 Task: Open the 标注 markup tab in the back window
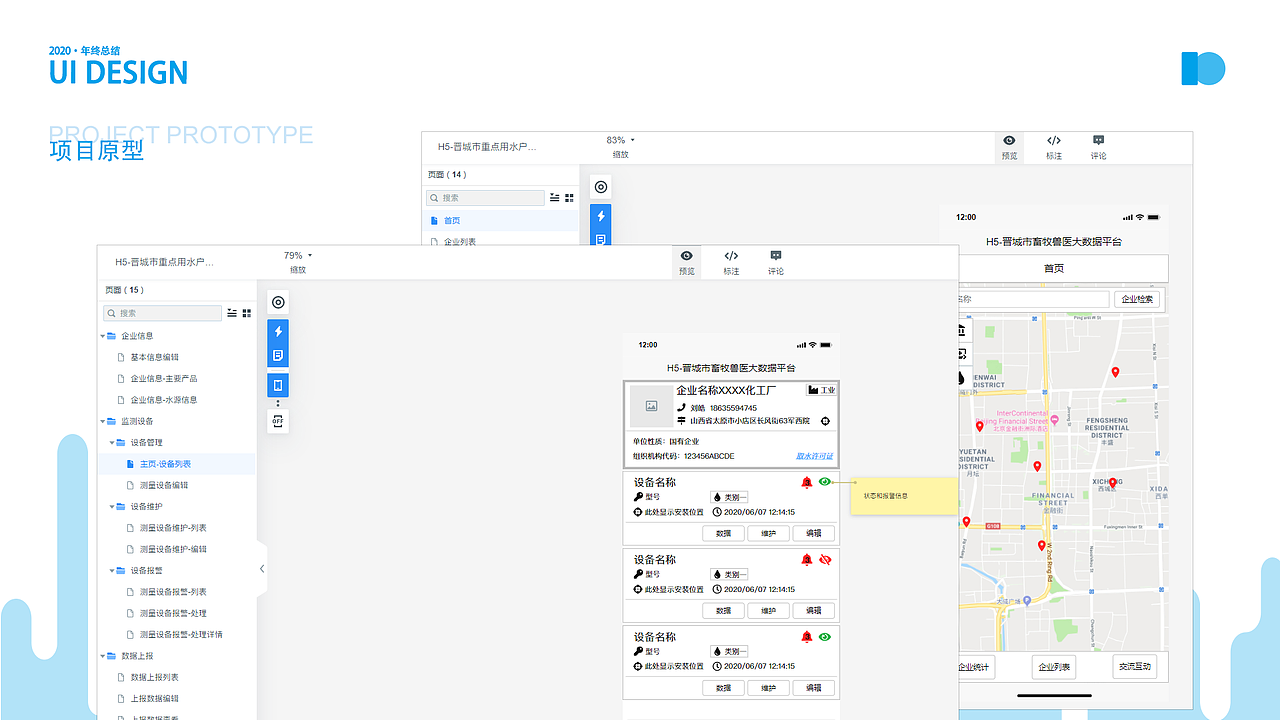(x=1054, y=147)
